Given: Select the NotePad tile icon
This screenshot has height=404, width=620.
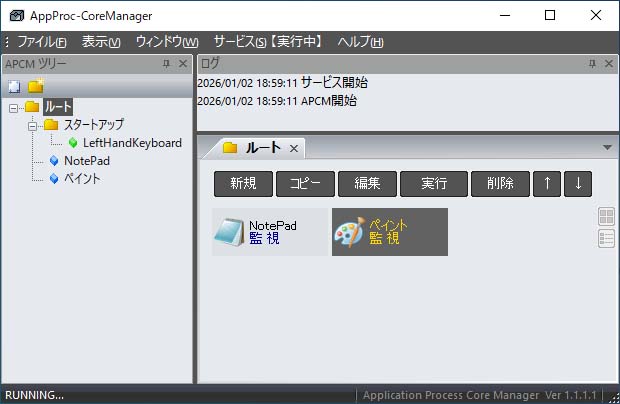Looking at the screenshot, I should click(x=229, y=232).
